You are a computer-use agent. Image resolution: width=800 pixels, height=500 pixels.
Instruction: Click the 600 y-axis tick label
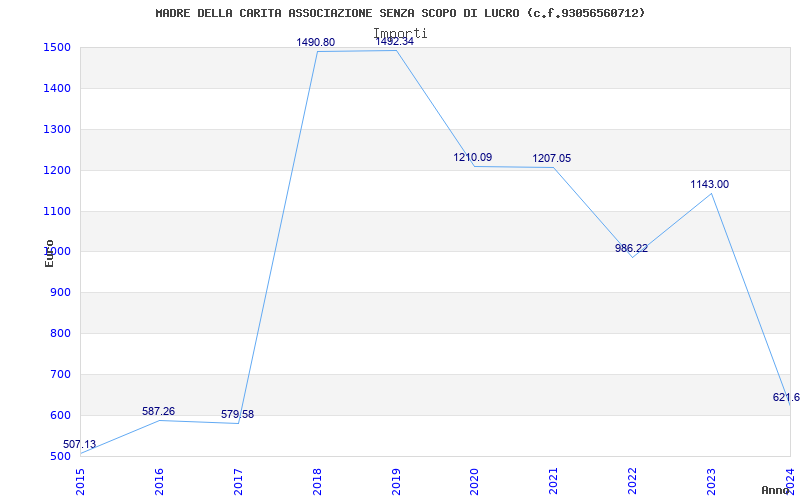click(x=60, y=415)
